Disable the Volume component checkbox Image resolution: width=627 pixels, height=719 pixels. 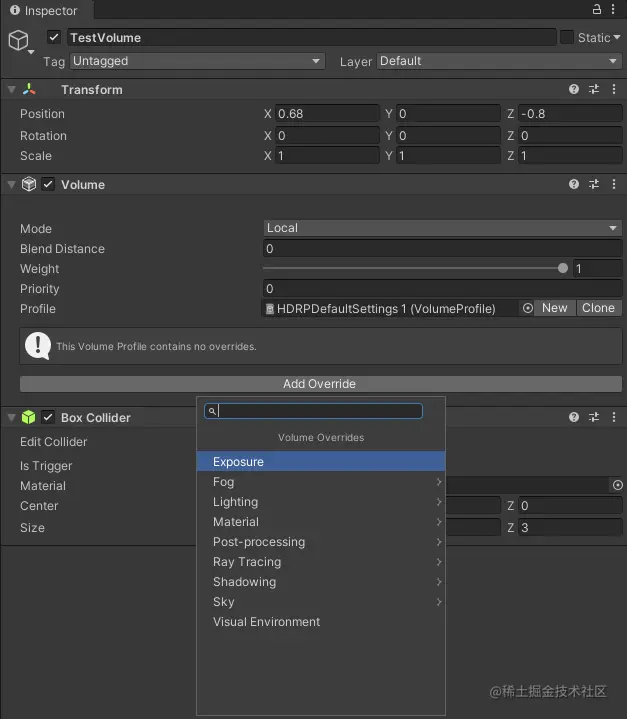pos(48,184)
